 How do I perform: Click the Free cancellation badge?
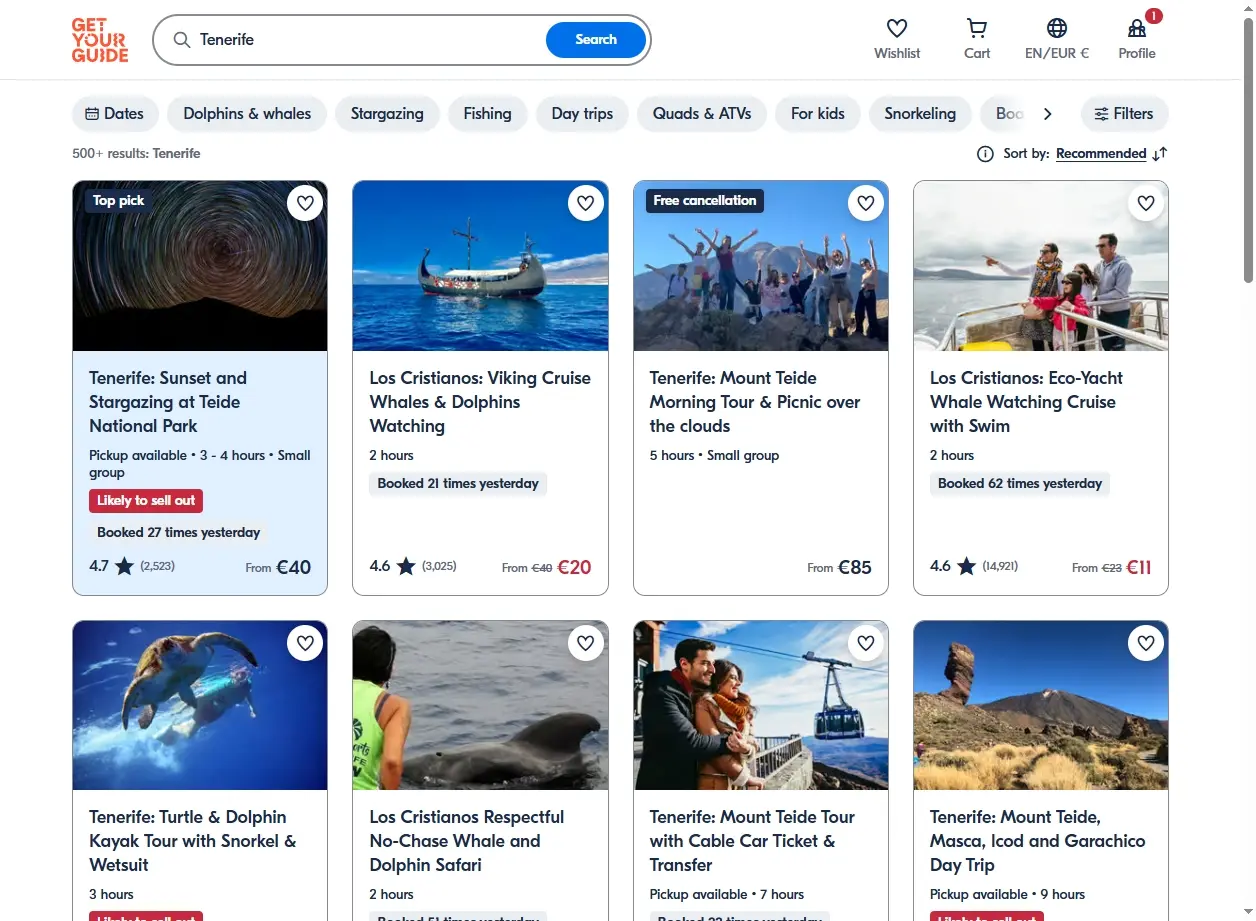pyautogui.click(x=705, y=201)
